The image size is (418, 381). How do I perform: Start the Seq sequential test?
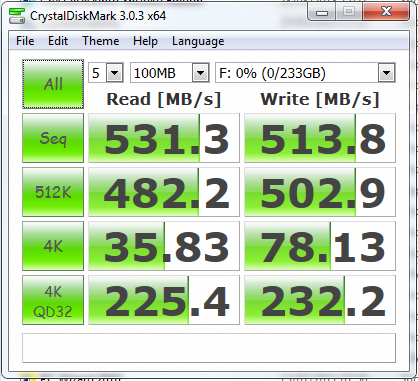click(x=53, y=138)
